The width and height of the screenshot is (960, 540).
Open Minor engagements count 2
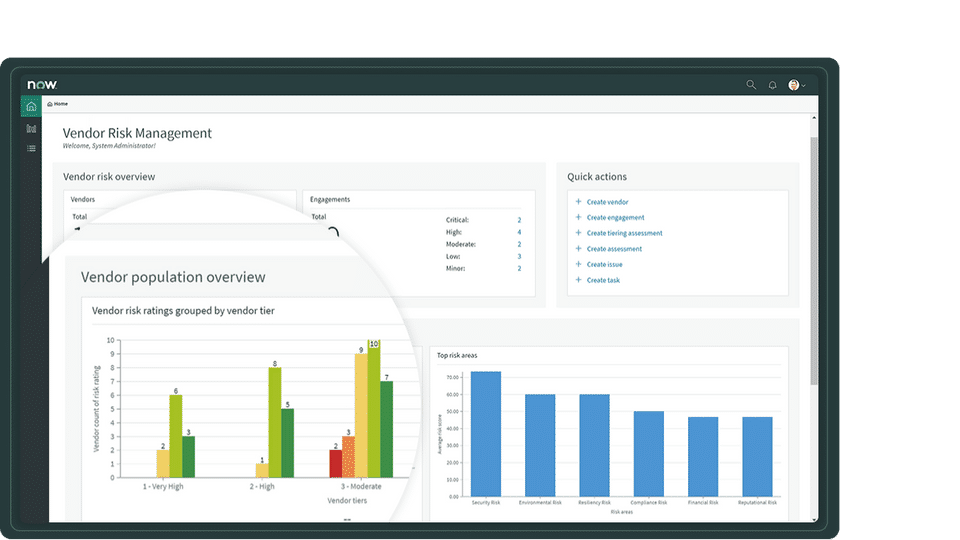click(x=519, y=268)
